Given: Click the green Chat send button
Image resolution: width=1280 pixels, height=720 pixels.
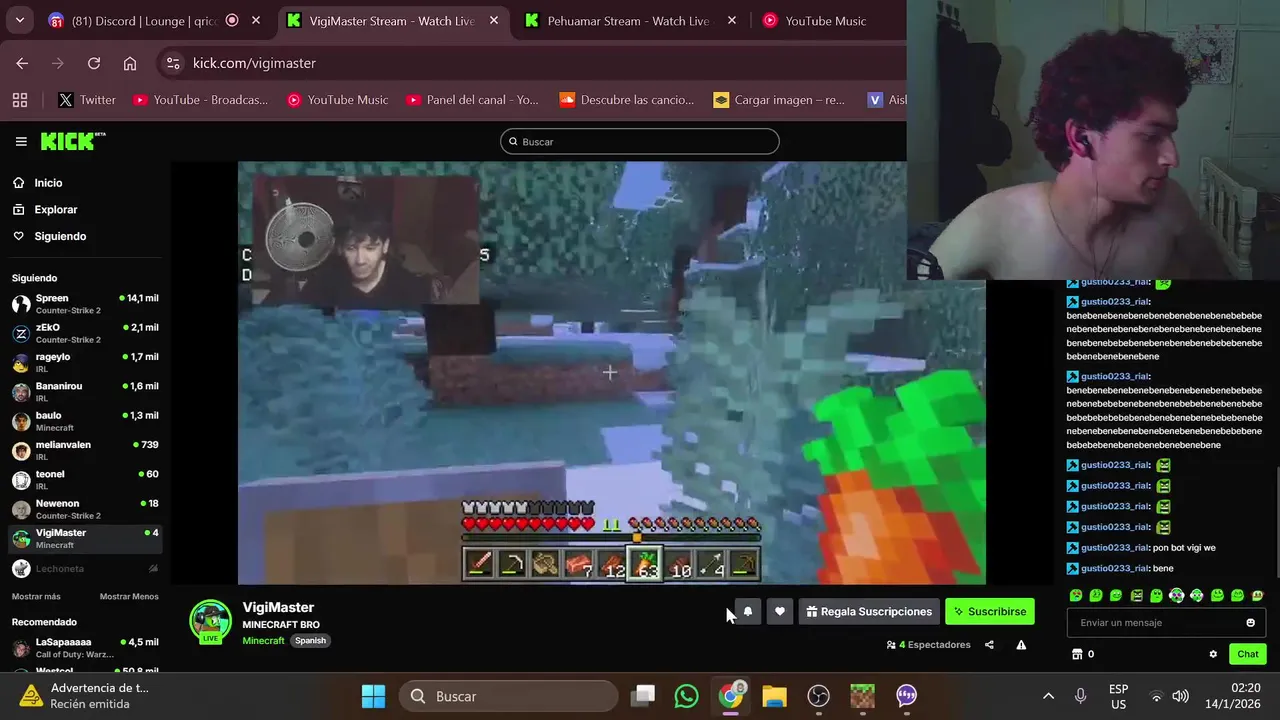Looking at the screenshot, I should [x=1248, y=654].
